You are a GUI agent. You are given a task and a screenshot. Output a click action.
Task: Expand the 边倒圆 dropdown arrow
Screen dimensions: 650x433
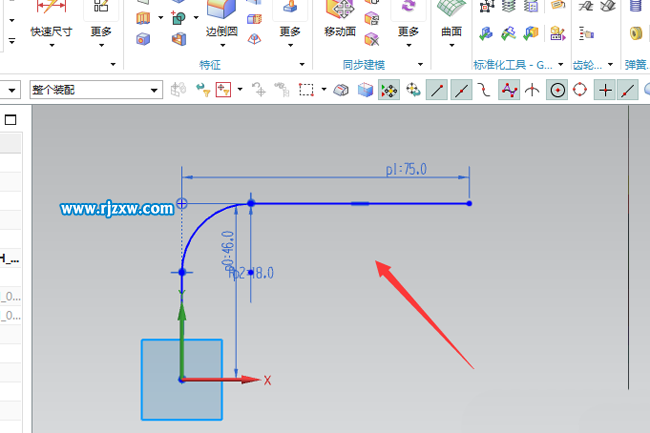click(222, 45)
